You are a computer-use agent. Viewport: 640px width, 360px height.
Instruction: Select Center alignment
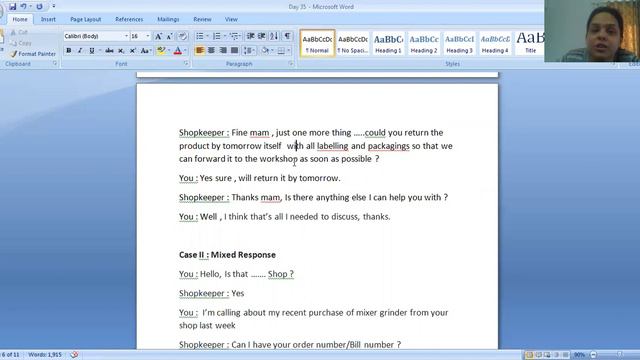(211, 51)
